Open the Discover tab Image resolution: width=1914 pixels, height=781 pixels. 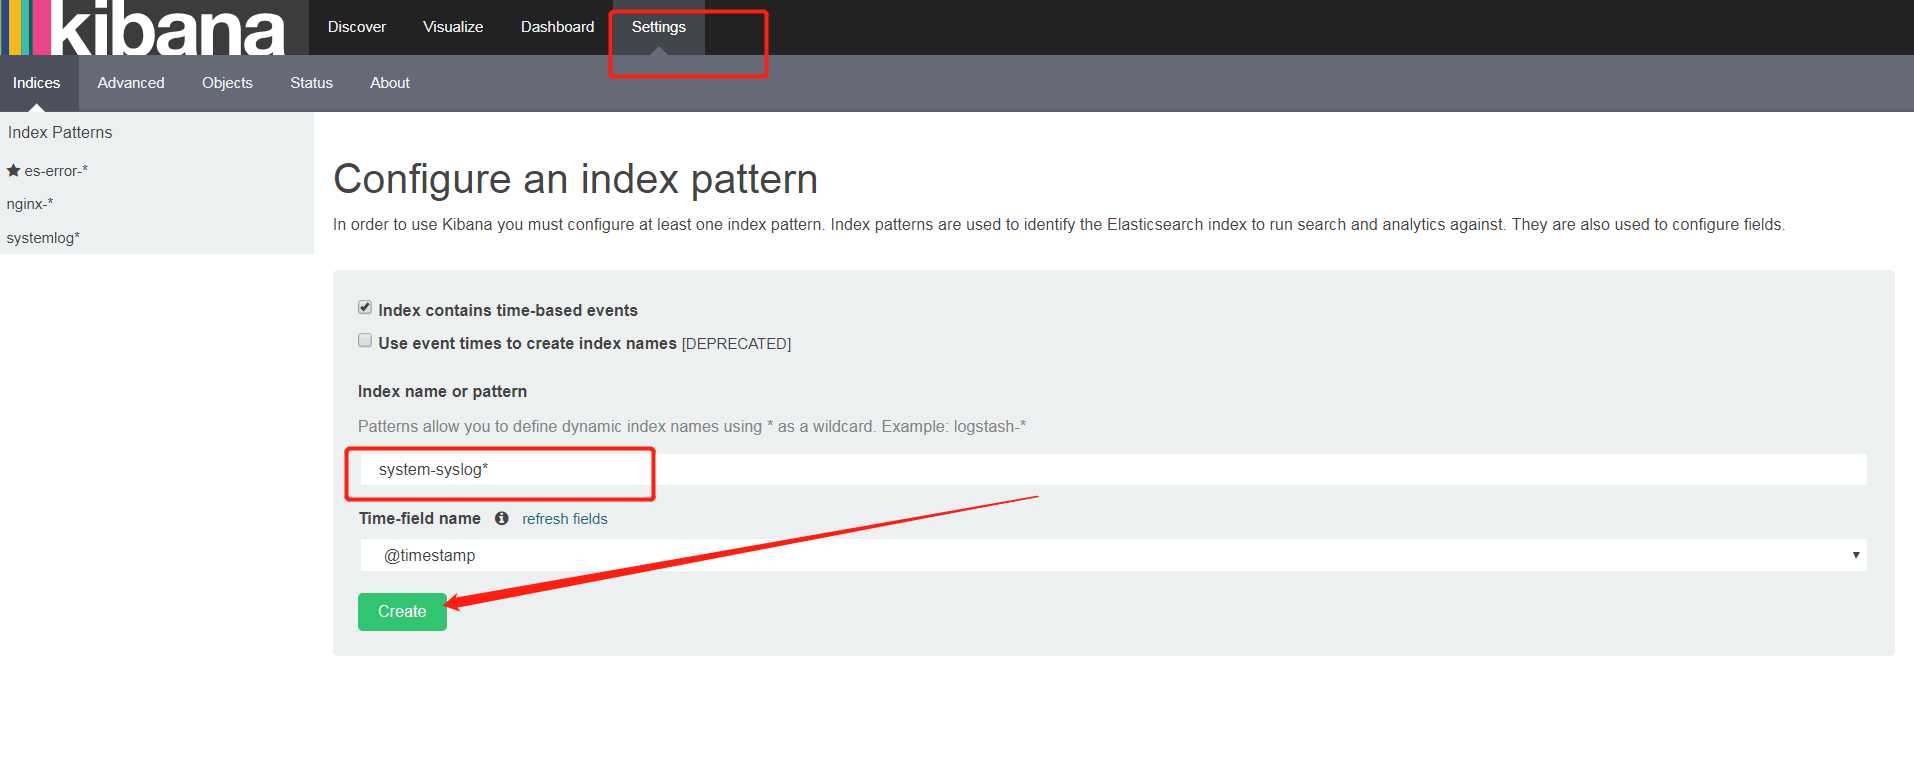click(x=357, y=27)
